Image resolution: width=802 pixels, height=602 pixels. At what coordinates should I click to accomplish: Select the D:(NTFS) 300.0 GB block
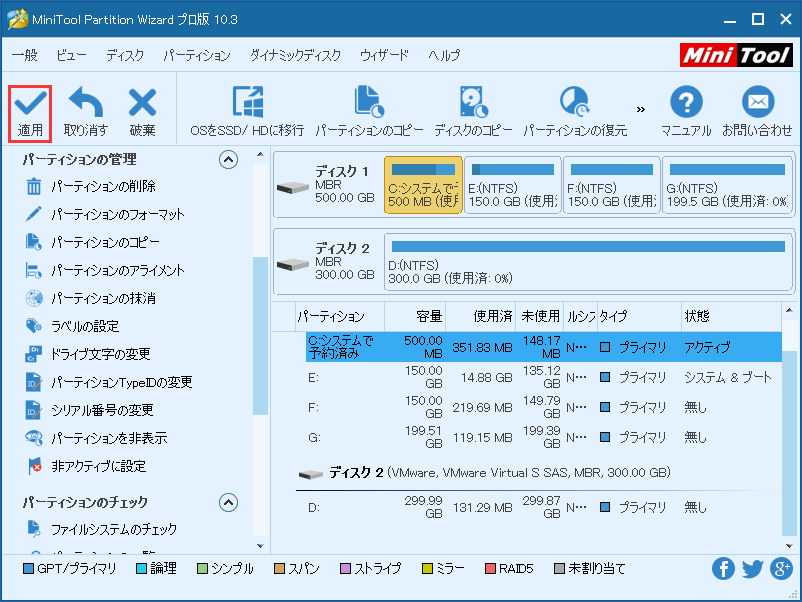click(588, 262)
